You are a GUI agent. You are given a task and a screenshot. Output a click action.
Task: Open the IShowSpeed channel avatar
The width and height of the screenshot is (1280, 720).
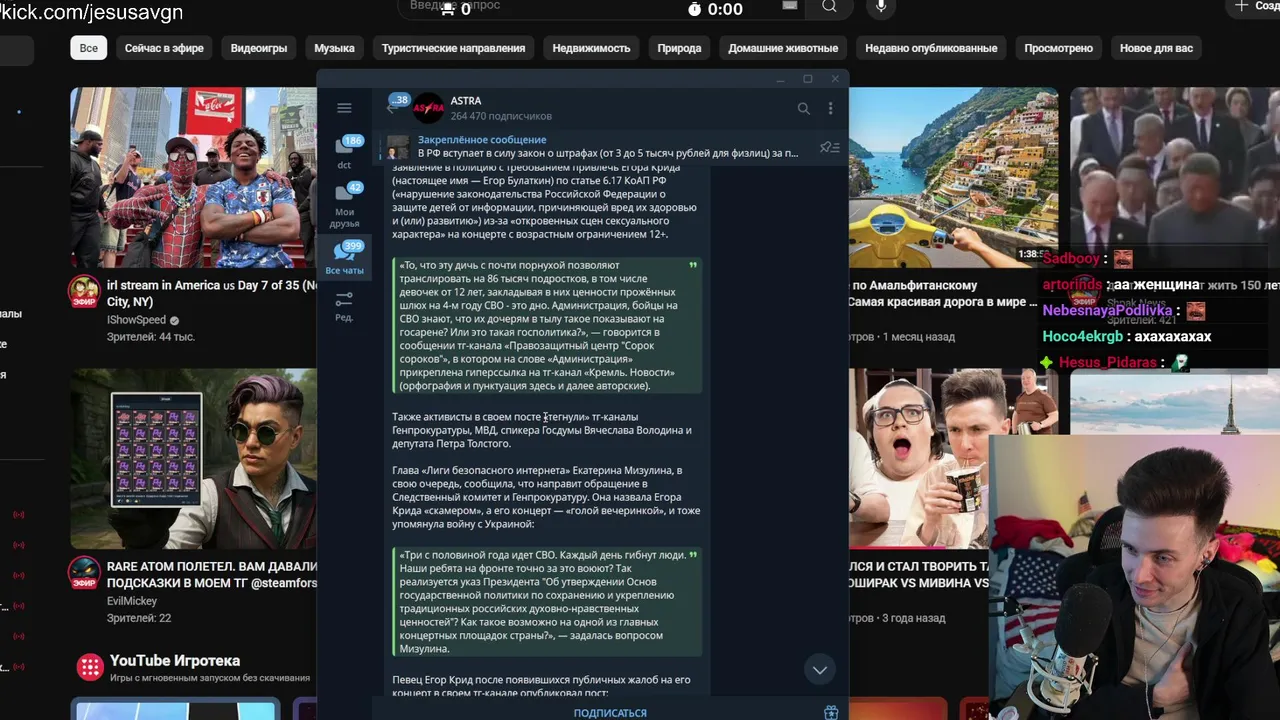click(84, 293)
